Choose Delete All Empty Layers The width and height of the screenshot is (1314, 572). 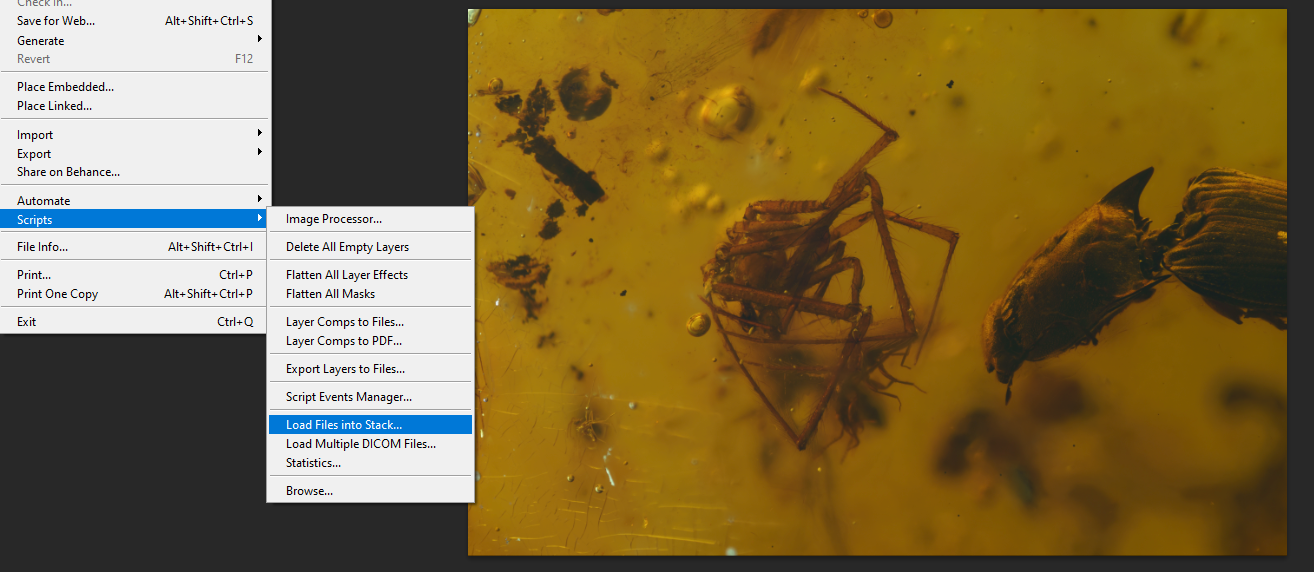tap(347, 247)
